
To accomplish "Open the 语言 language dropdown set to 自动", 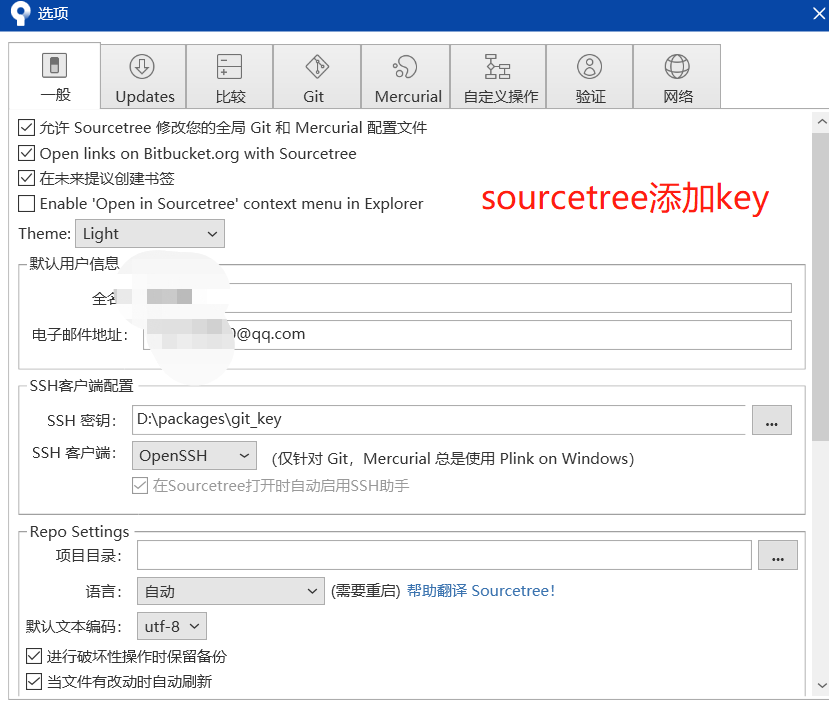I will click(231, 591).
